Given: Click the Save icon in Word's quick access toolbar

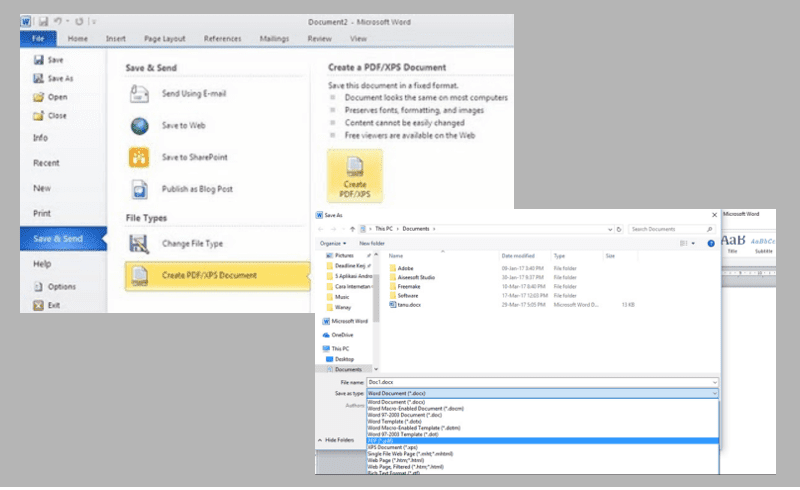Looking at the screenshot, I should 43,21.
